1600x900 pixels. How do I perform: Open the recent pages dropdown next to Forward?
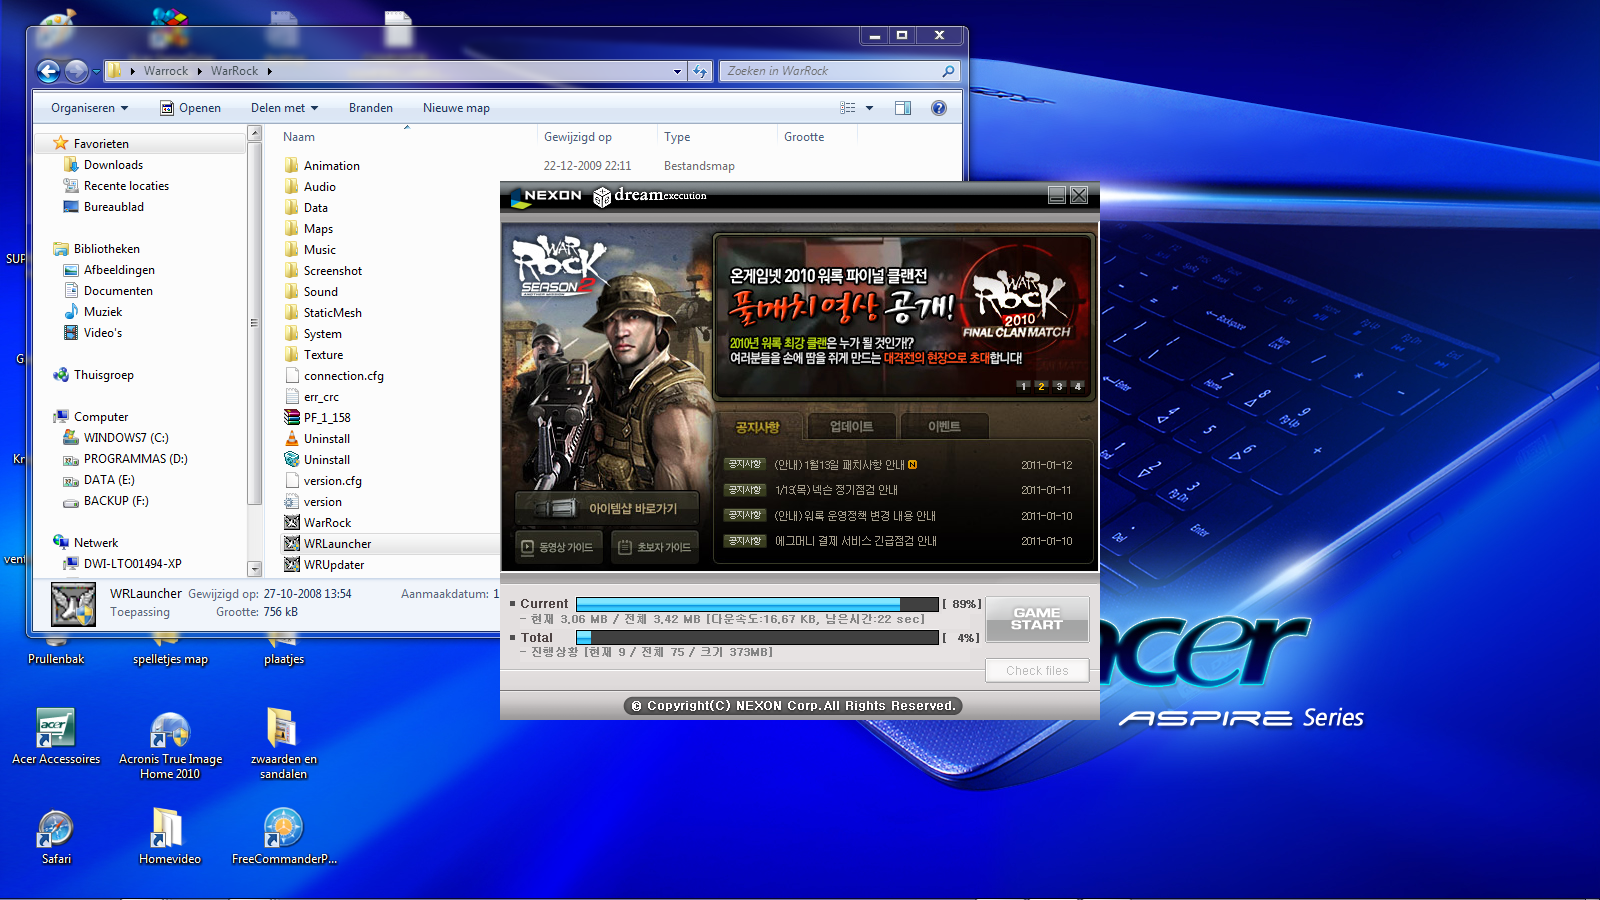pyautogui.click(x=96, y=71)
